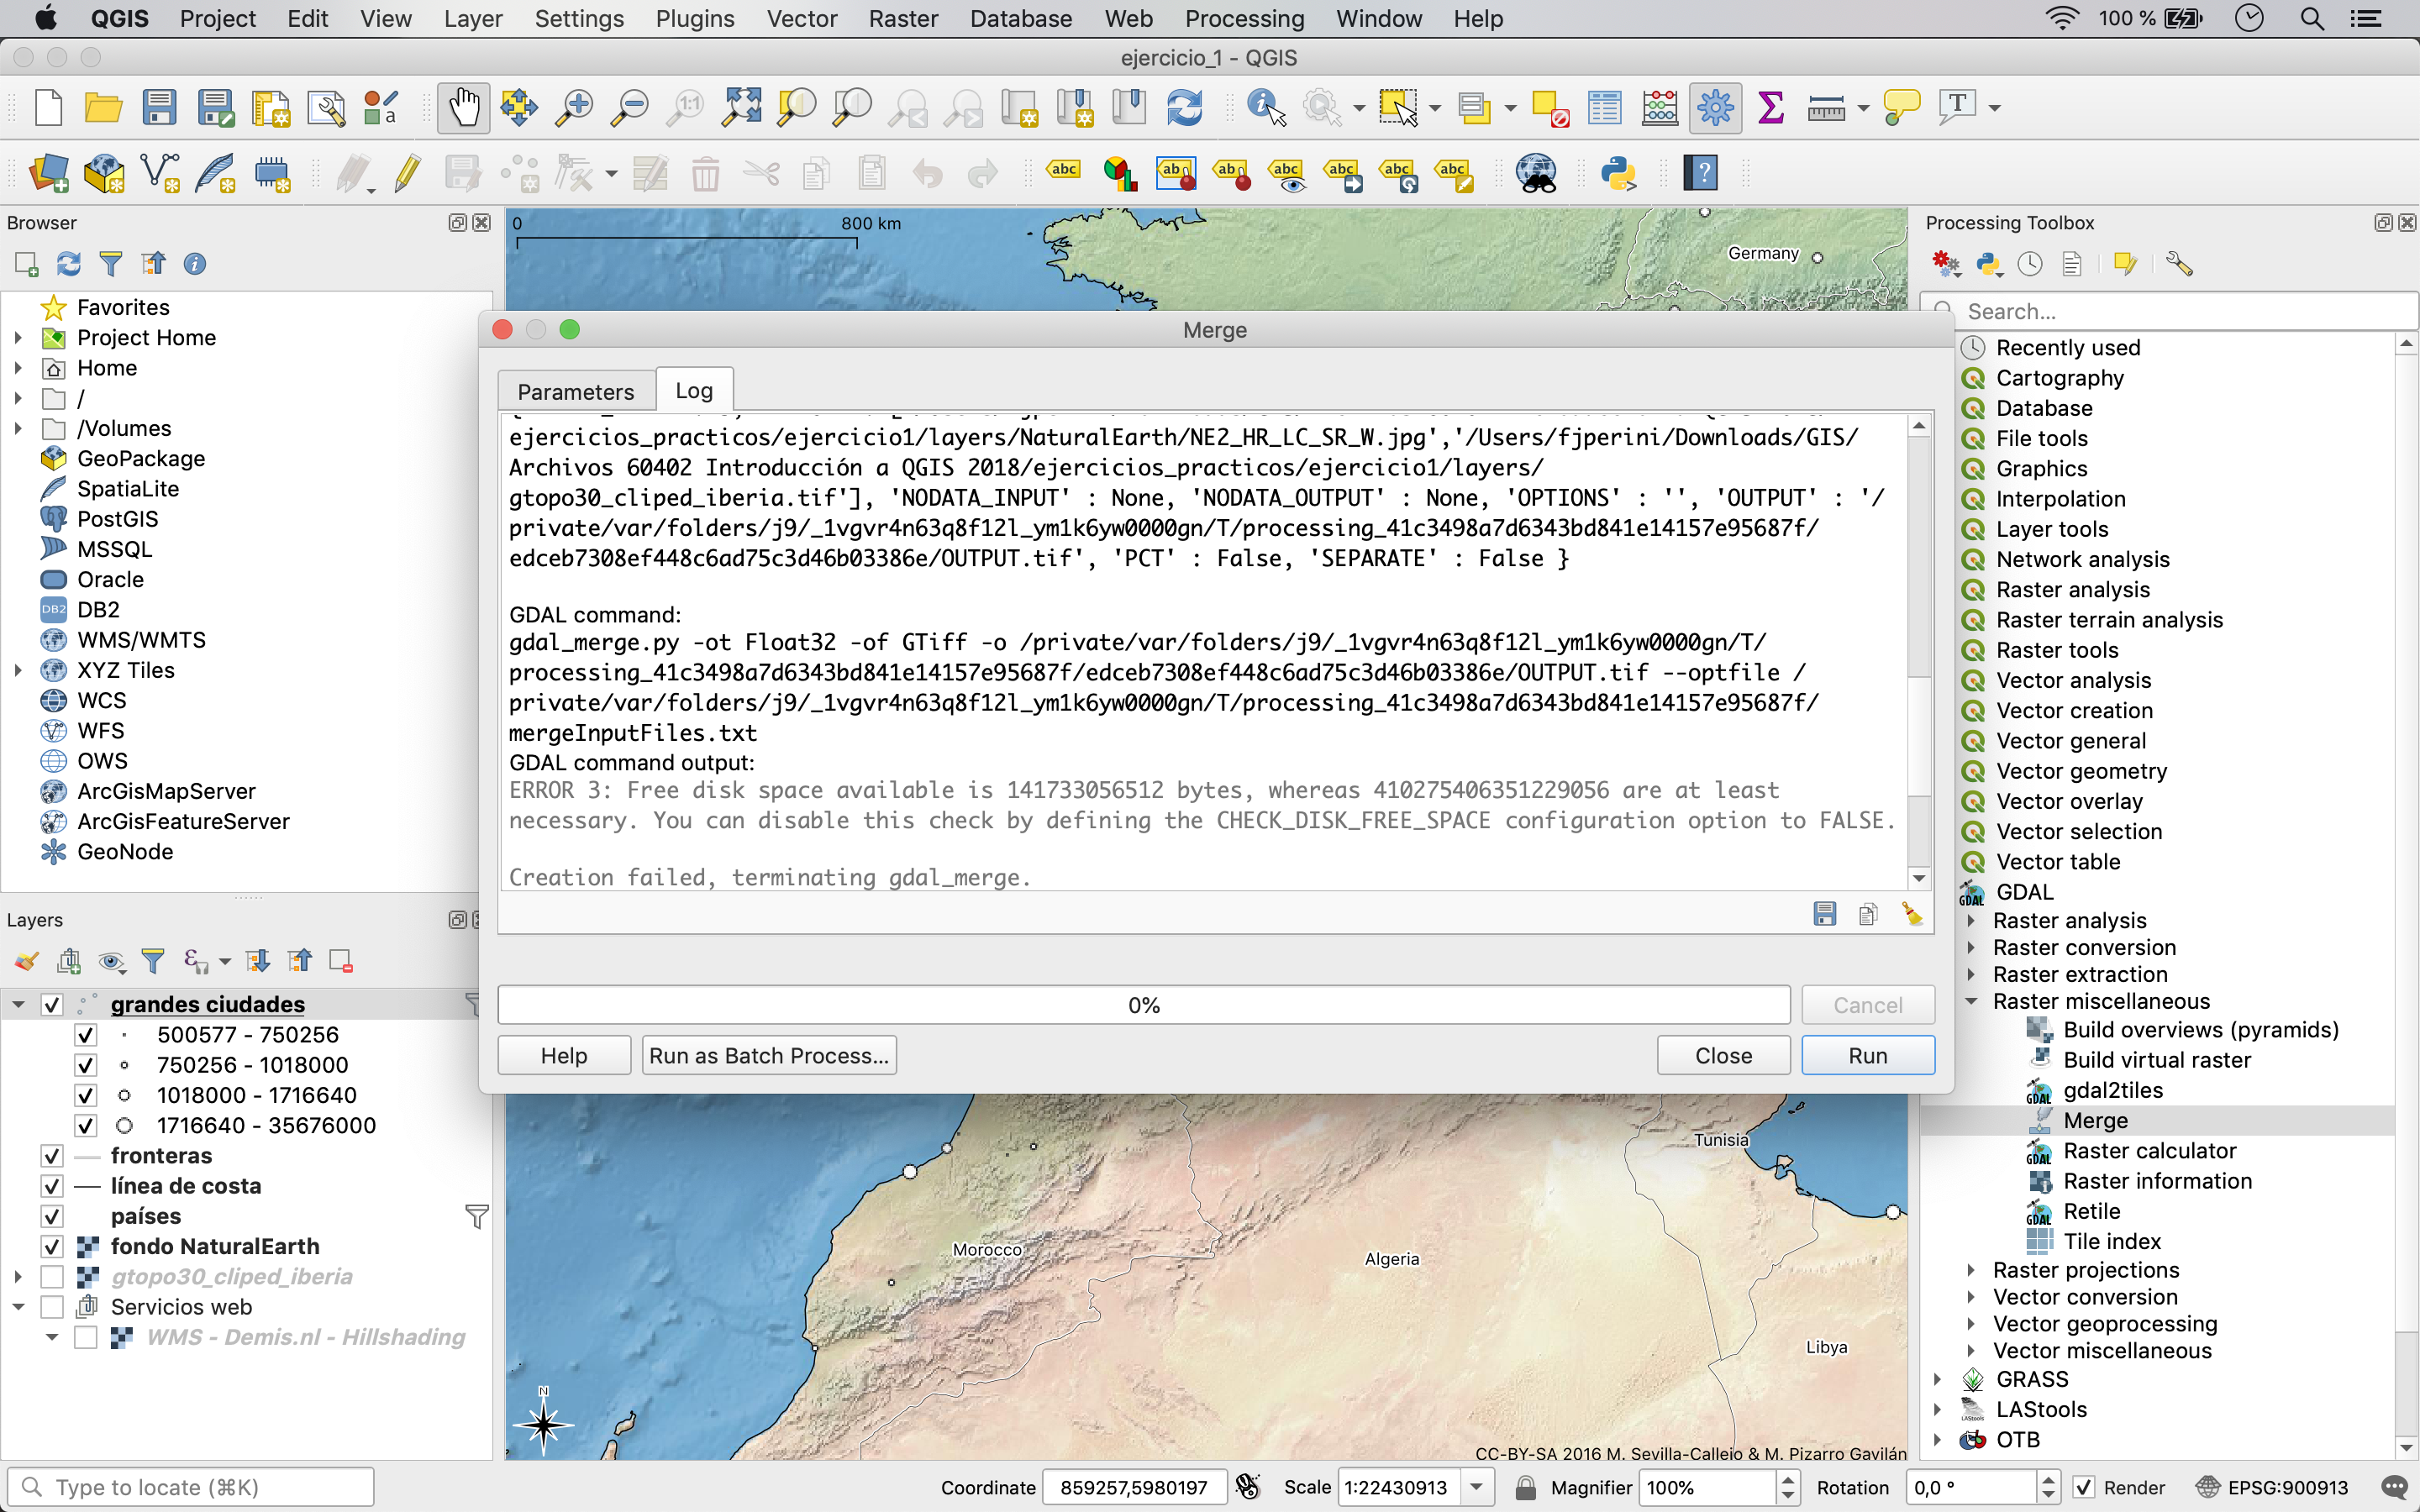Expand XYZ Tiles in Browser
2420x1512 pixels.
pos(18,670)
